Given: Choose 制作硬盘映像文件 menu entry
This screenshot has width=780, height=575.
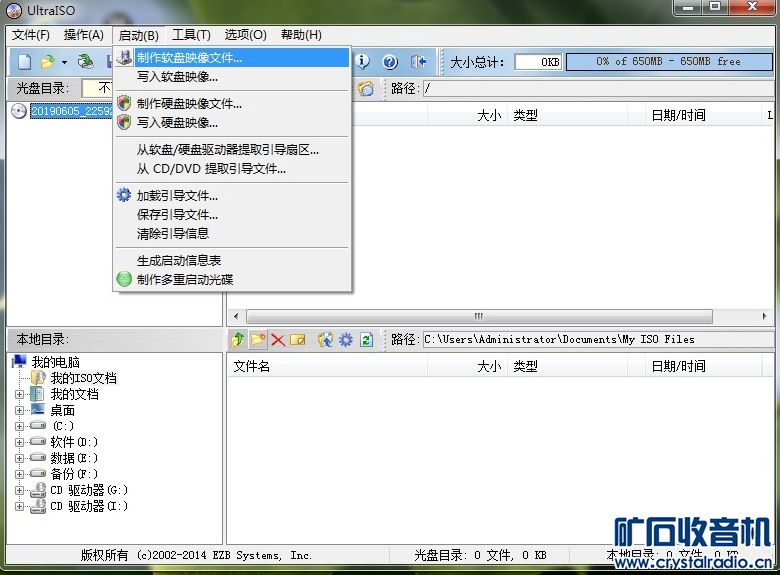Looking at the screenshot, I should (x=232, y=103).
